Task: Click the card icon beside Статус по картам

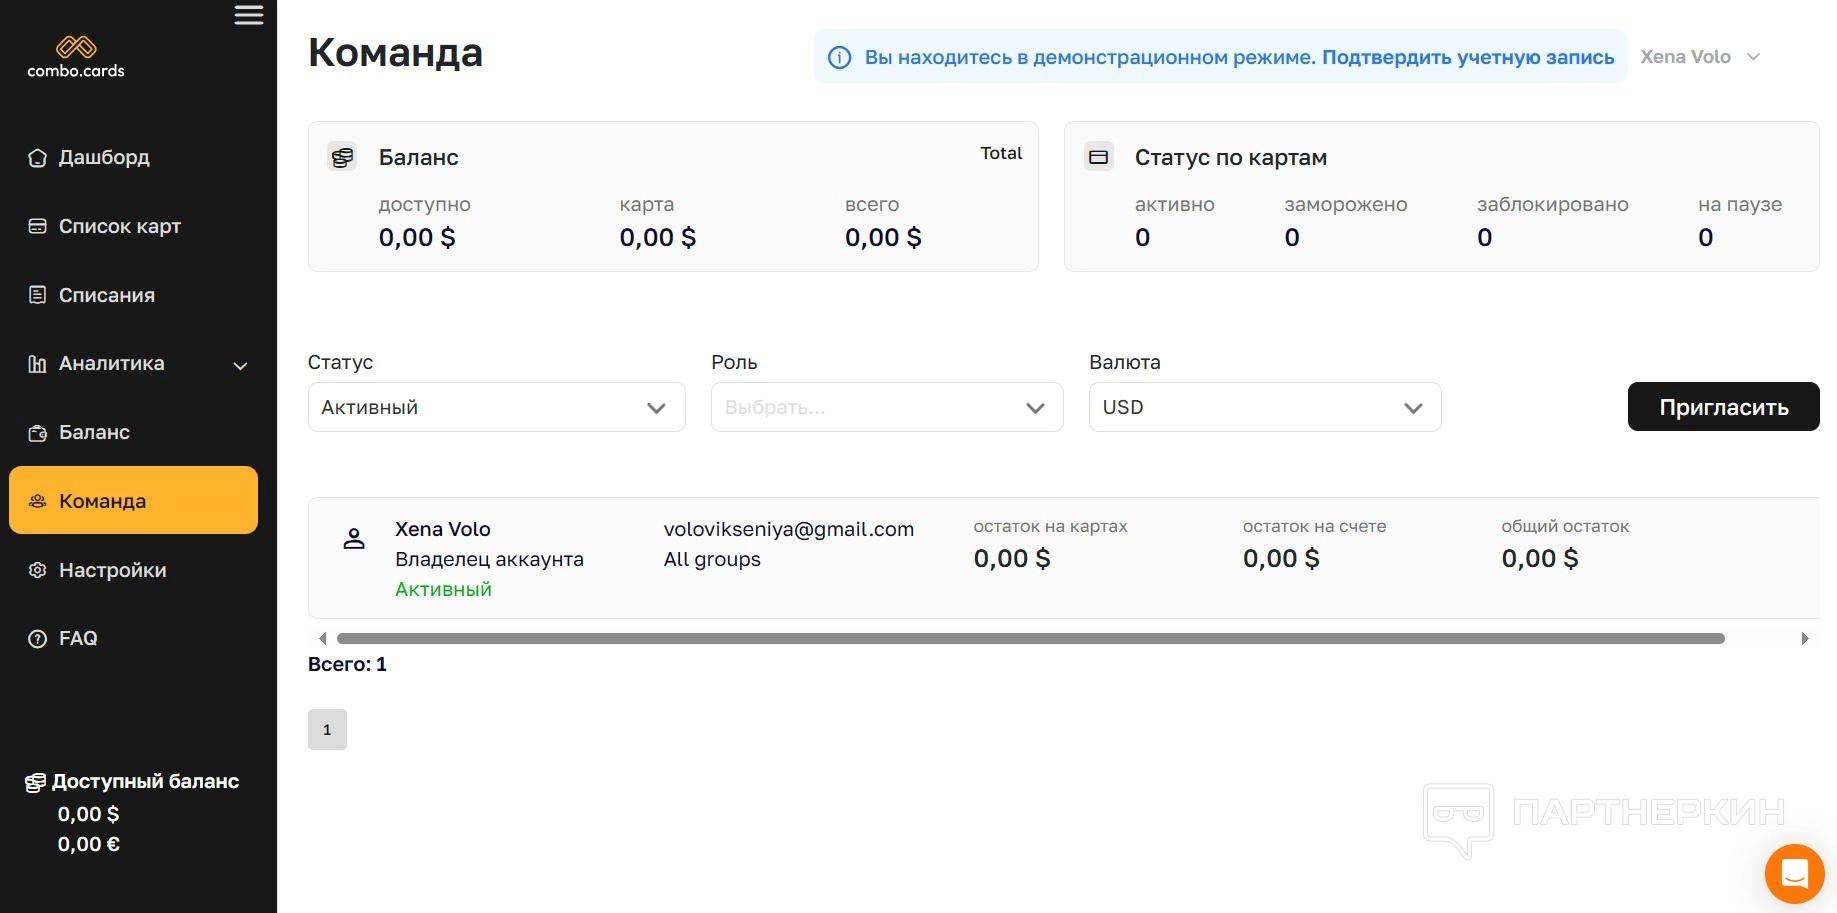Action: tap(1099, 157)
